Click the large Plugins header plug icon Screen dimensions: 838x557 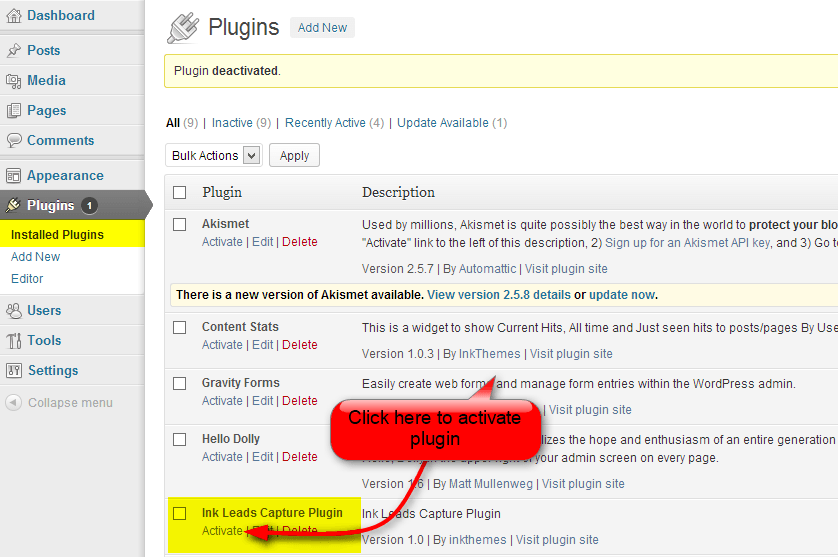click(183, 28)
